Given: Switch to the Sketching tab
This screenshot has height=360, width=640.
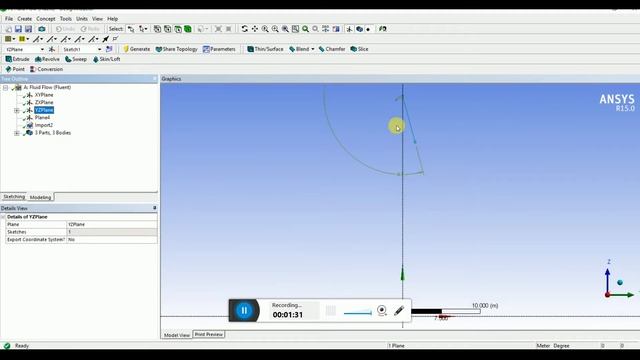Looking at the screenshot, I should tap(14, 197).
